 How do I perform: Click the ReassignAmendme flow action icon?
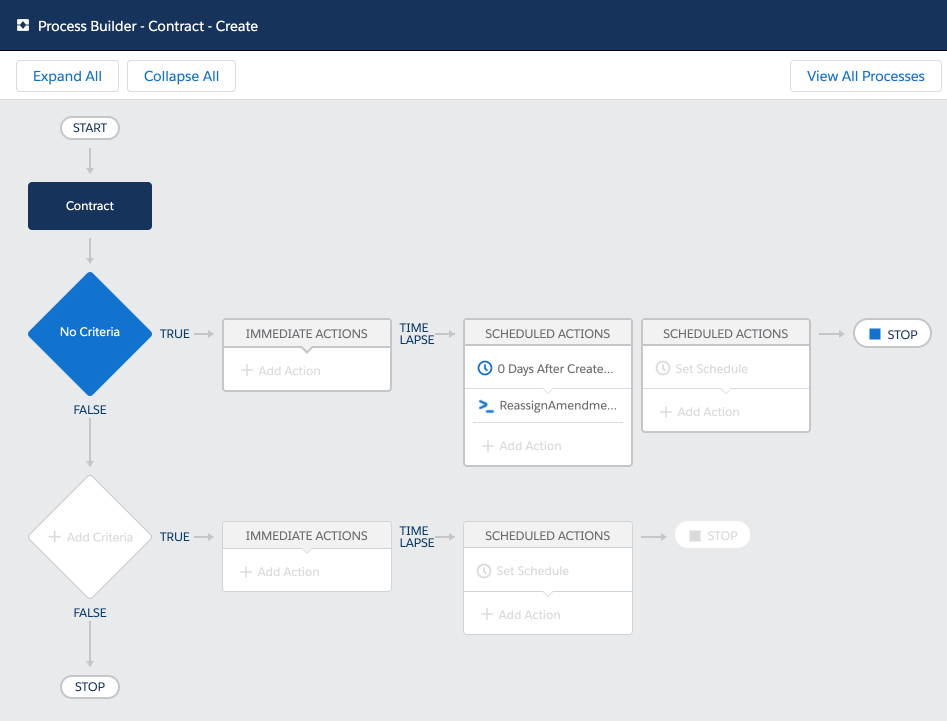click(486, 406)
